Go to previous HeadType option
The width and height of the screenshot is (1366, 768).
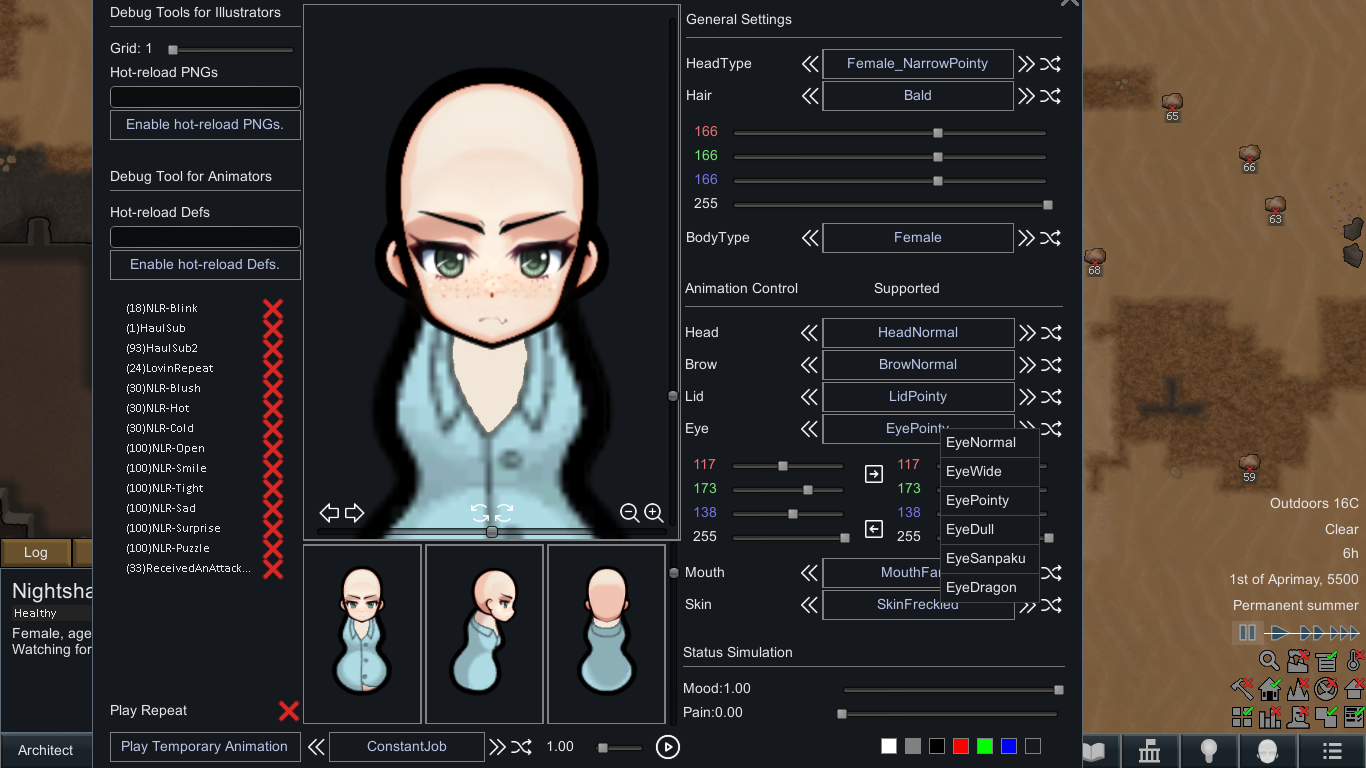point(810,64)
